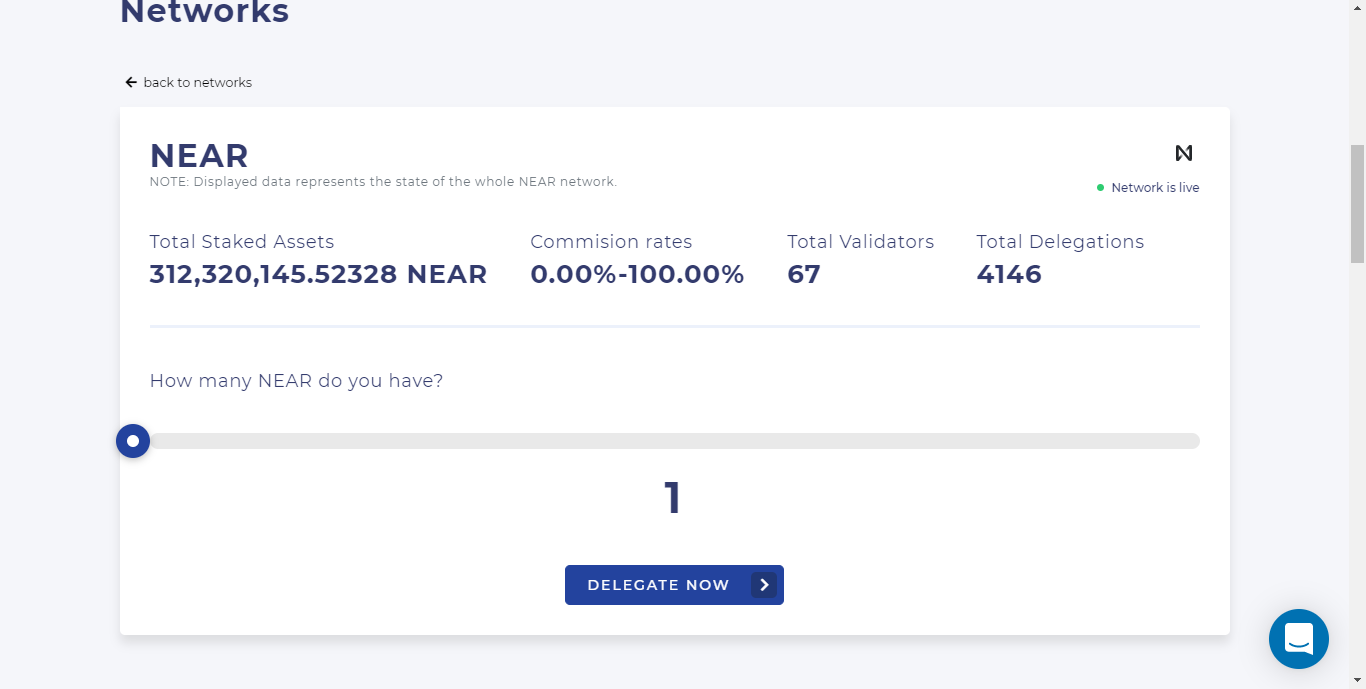
Task: Click the slider amount value 1
Action: (x=673, y=498)
